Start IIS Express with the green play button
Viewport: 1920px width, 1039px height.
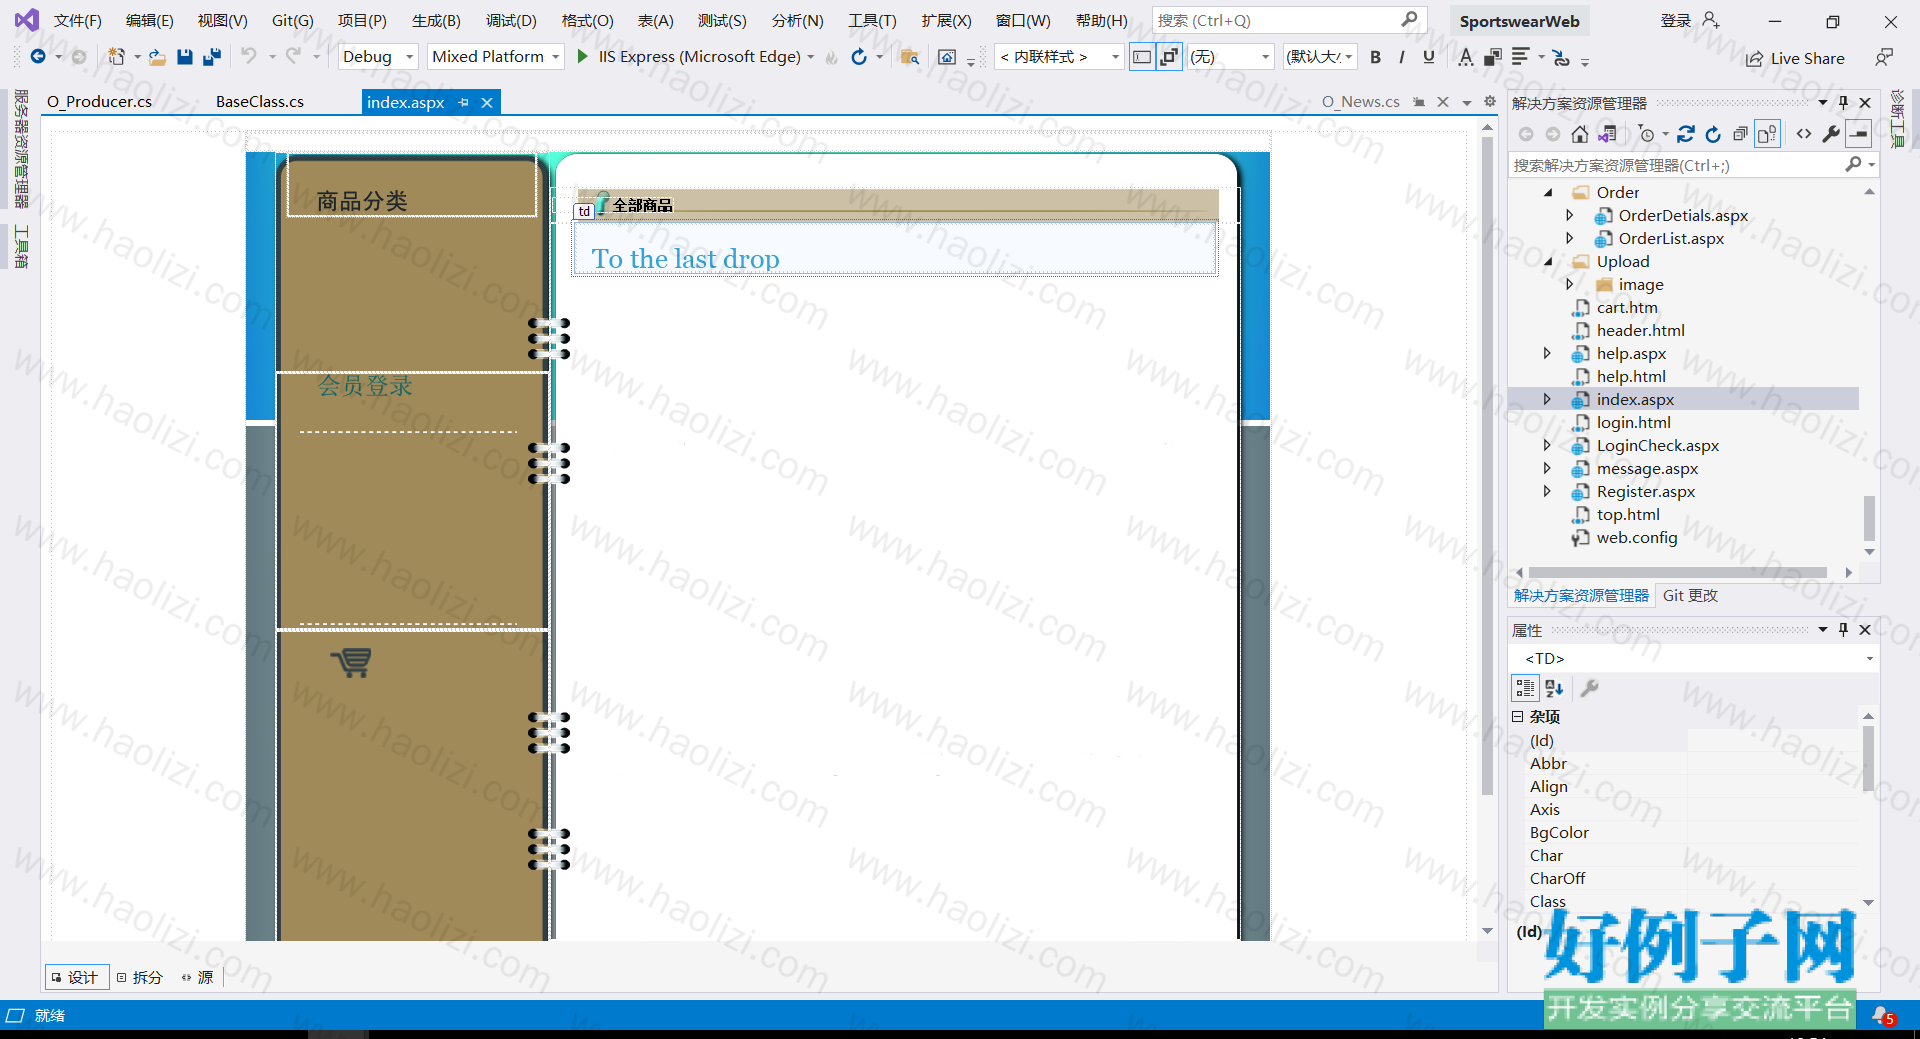point(582,57)
